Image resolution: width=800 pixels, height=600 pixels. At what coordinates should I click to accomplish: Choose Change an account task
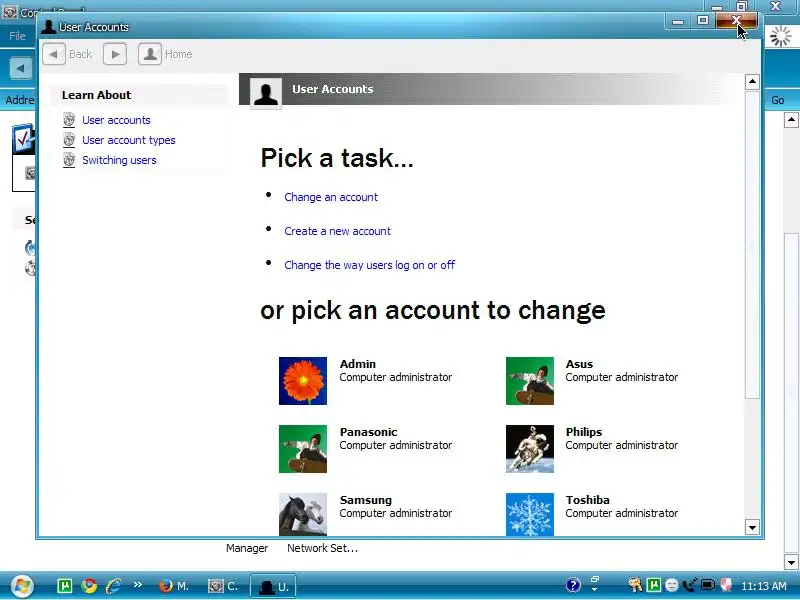[331, 197]
